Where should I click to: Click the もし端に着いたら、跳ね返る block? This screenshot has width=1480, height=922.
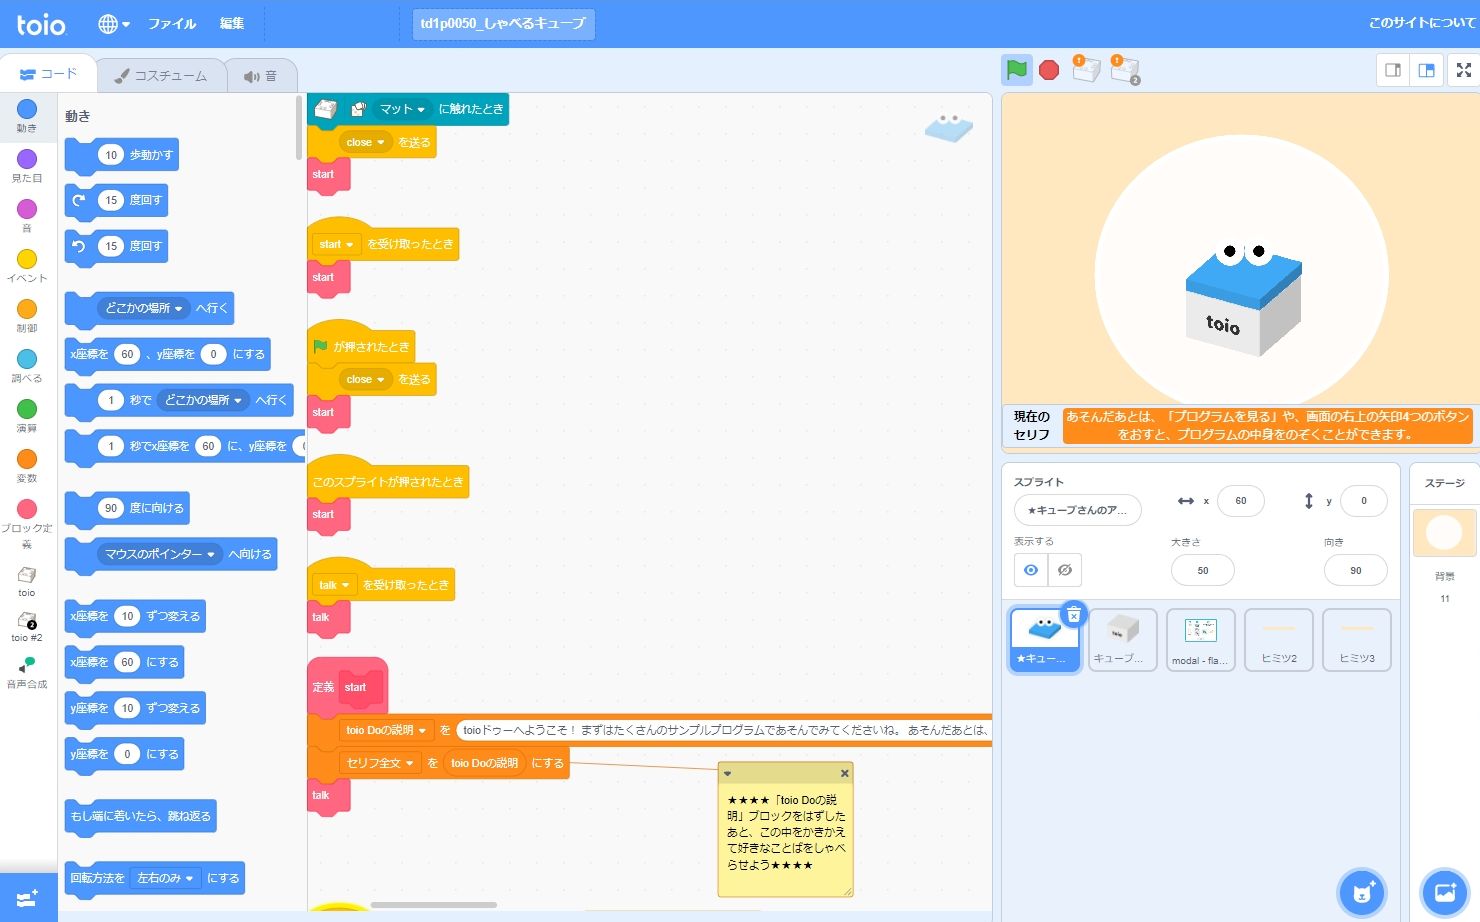(140, 816)
